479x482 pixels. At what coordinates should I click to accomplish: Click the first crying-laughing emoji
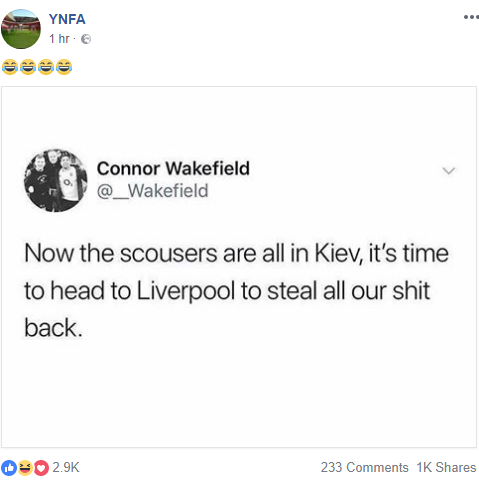(x=10, y=67)
